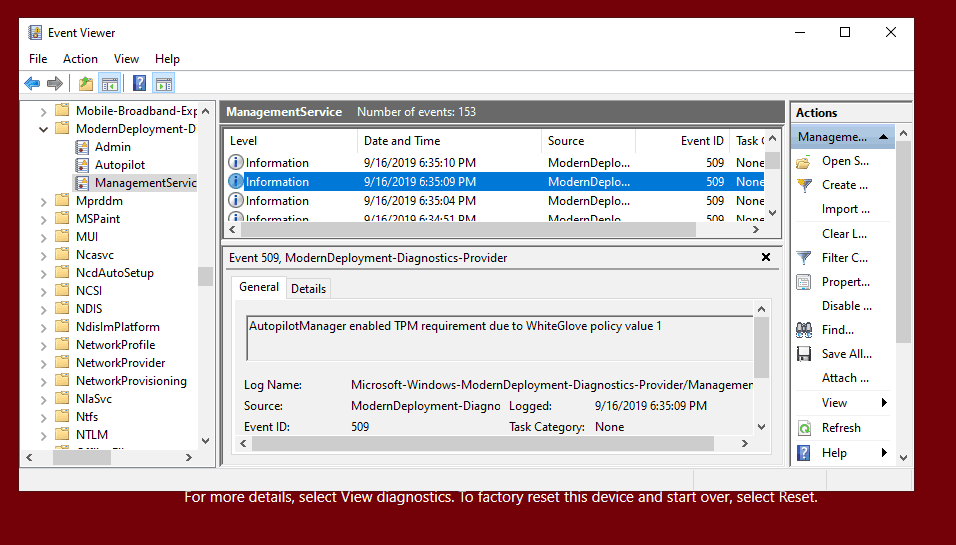Toggle the Show/Hide Action Pane toolbar icon

click(x=164, y=83)
